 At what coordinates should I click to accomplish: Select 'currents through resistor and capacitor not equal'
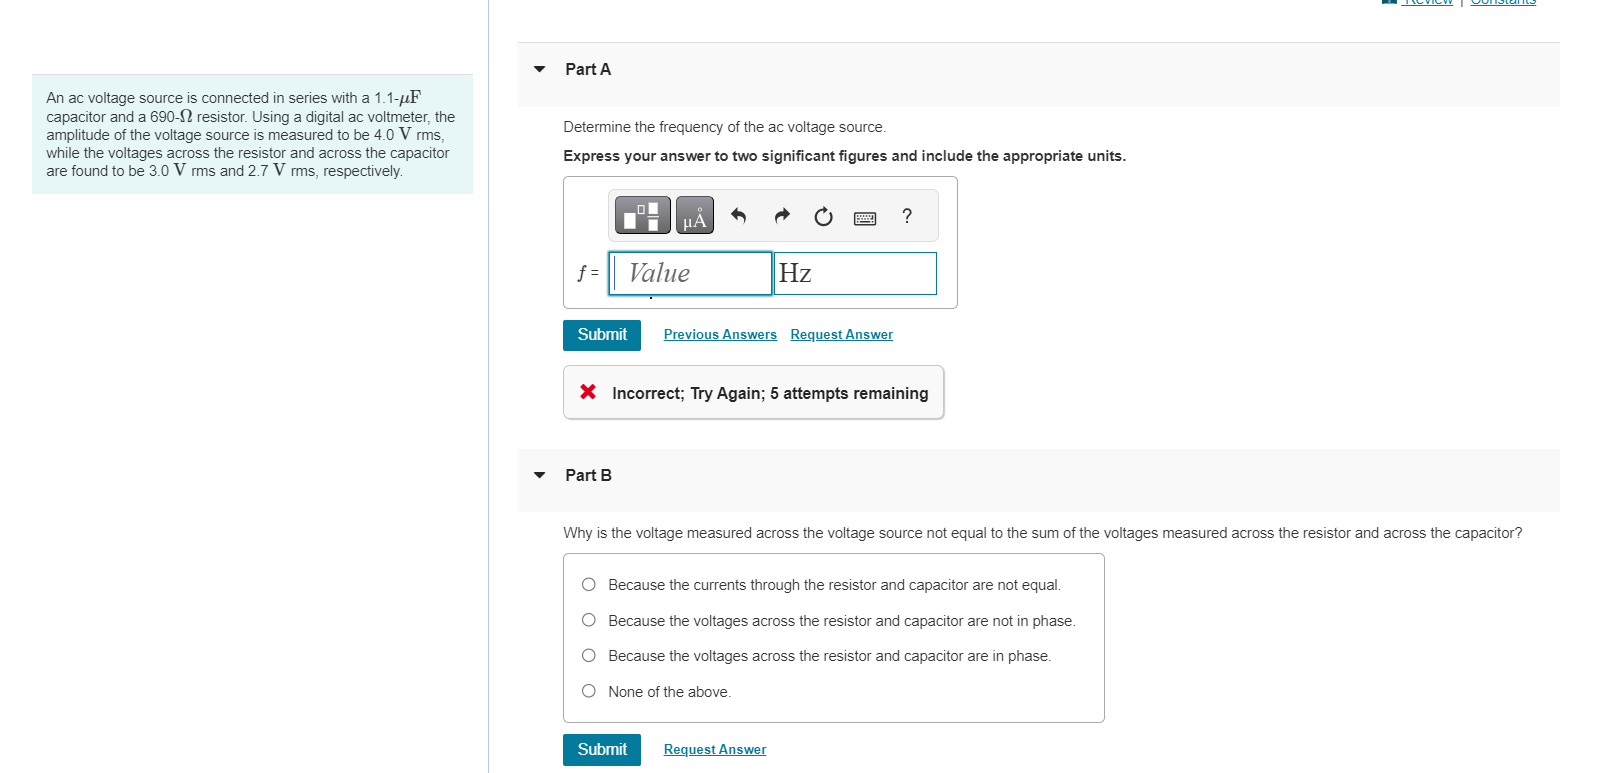[589, 584]
